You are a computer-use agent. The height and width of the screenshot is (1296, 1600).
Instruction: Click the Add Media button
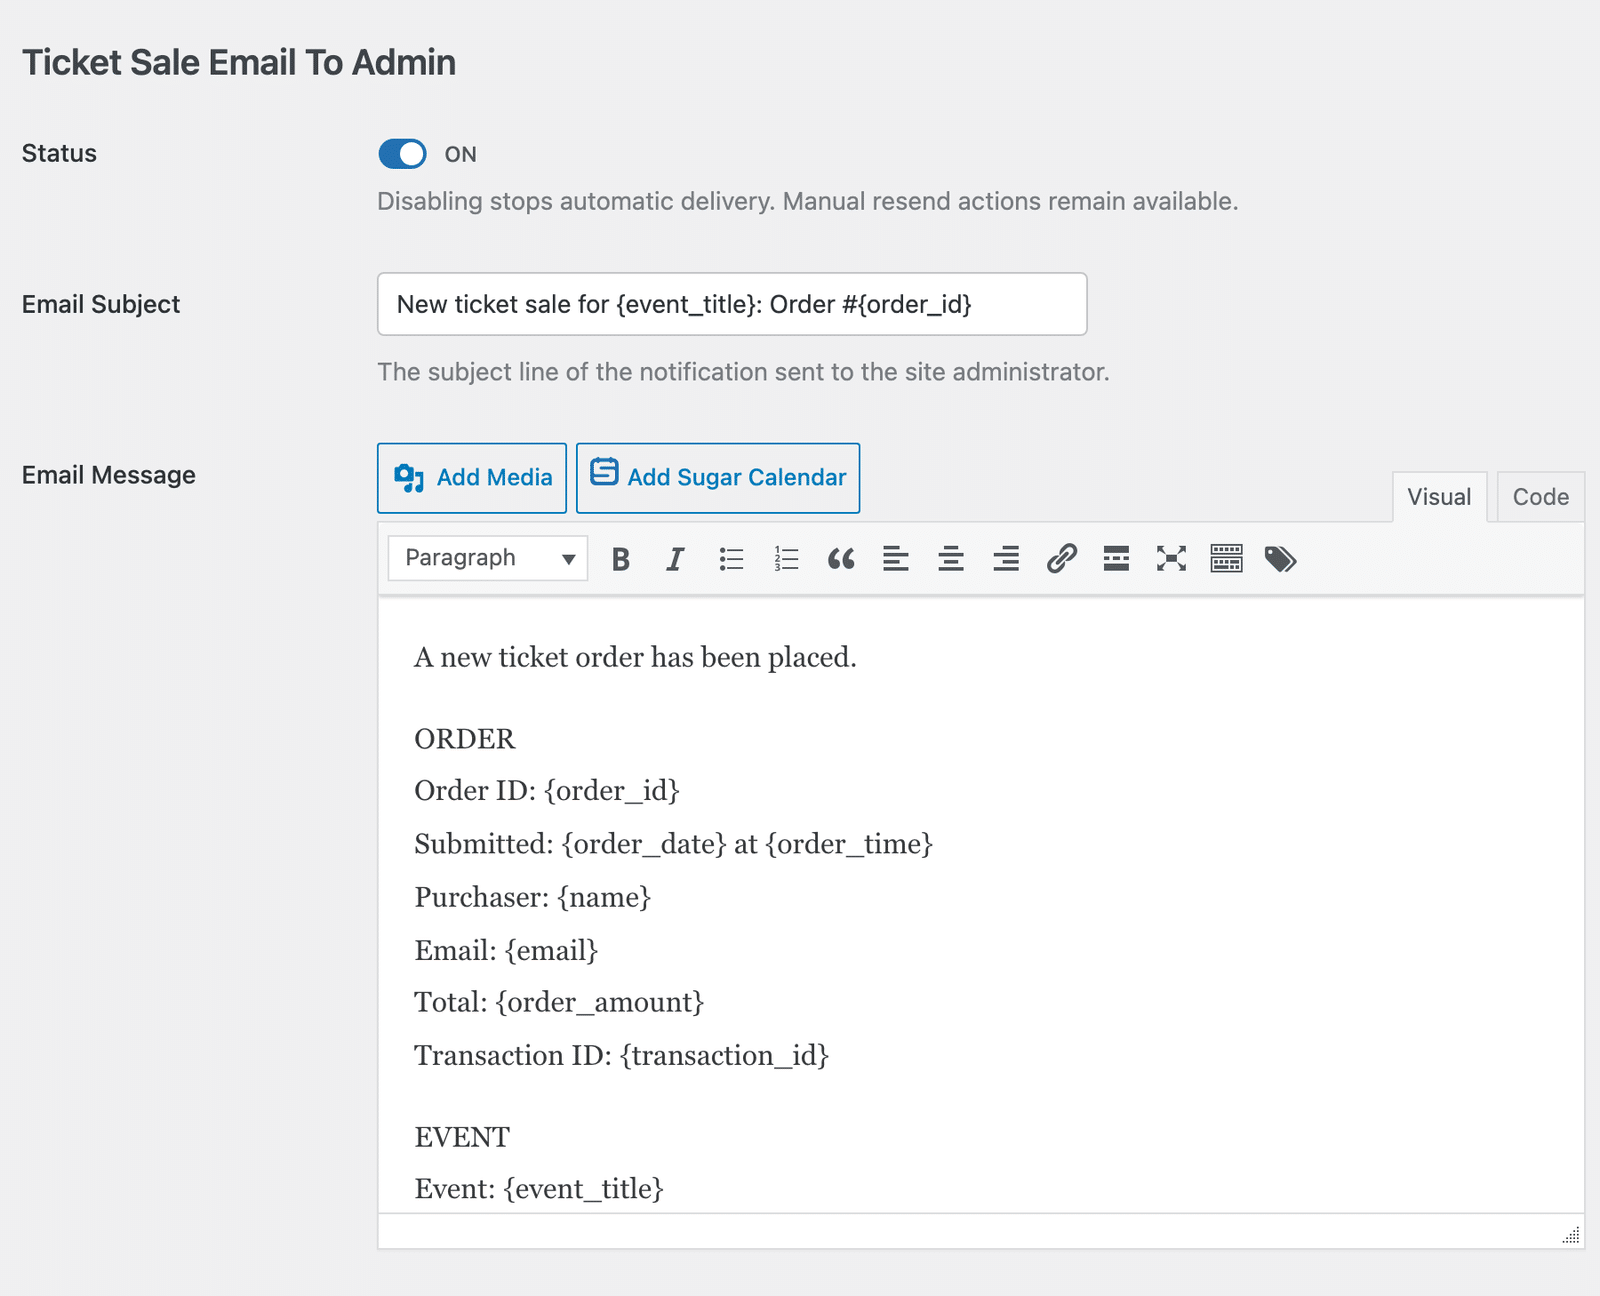[x=472, y=478]
